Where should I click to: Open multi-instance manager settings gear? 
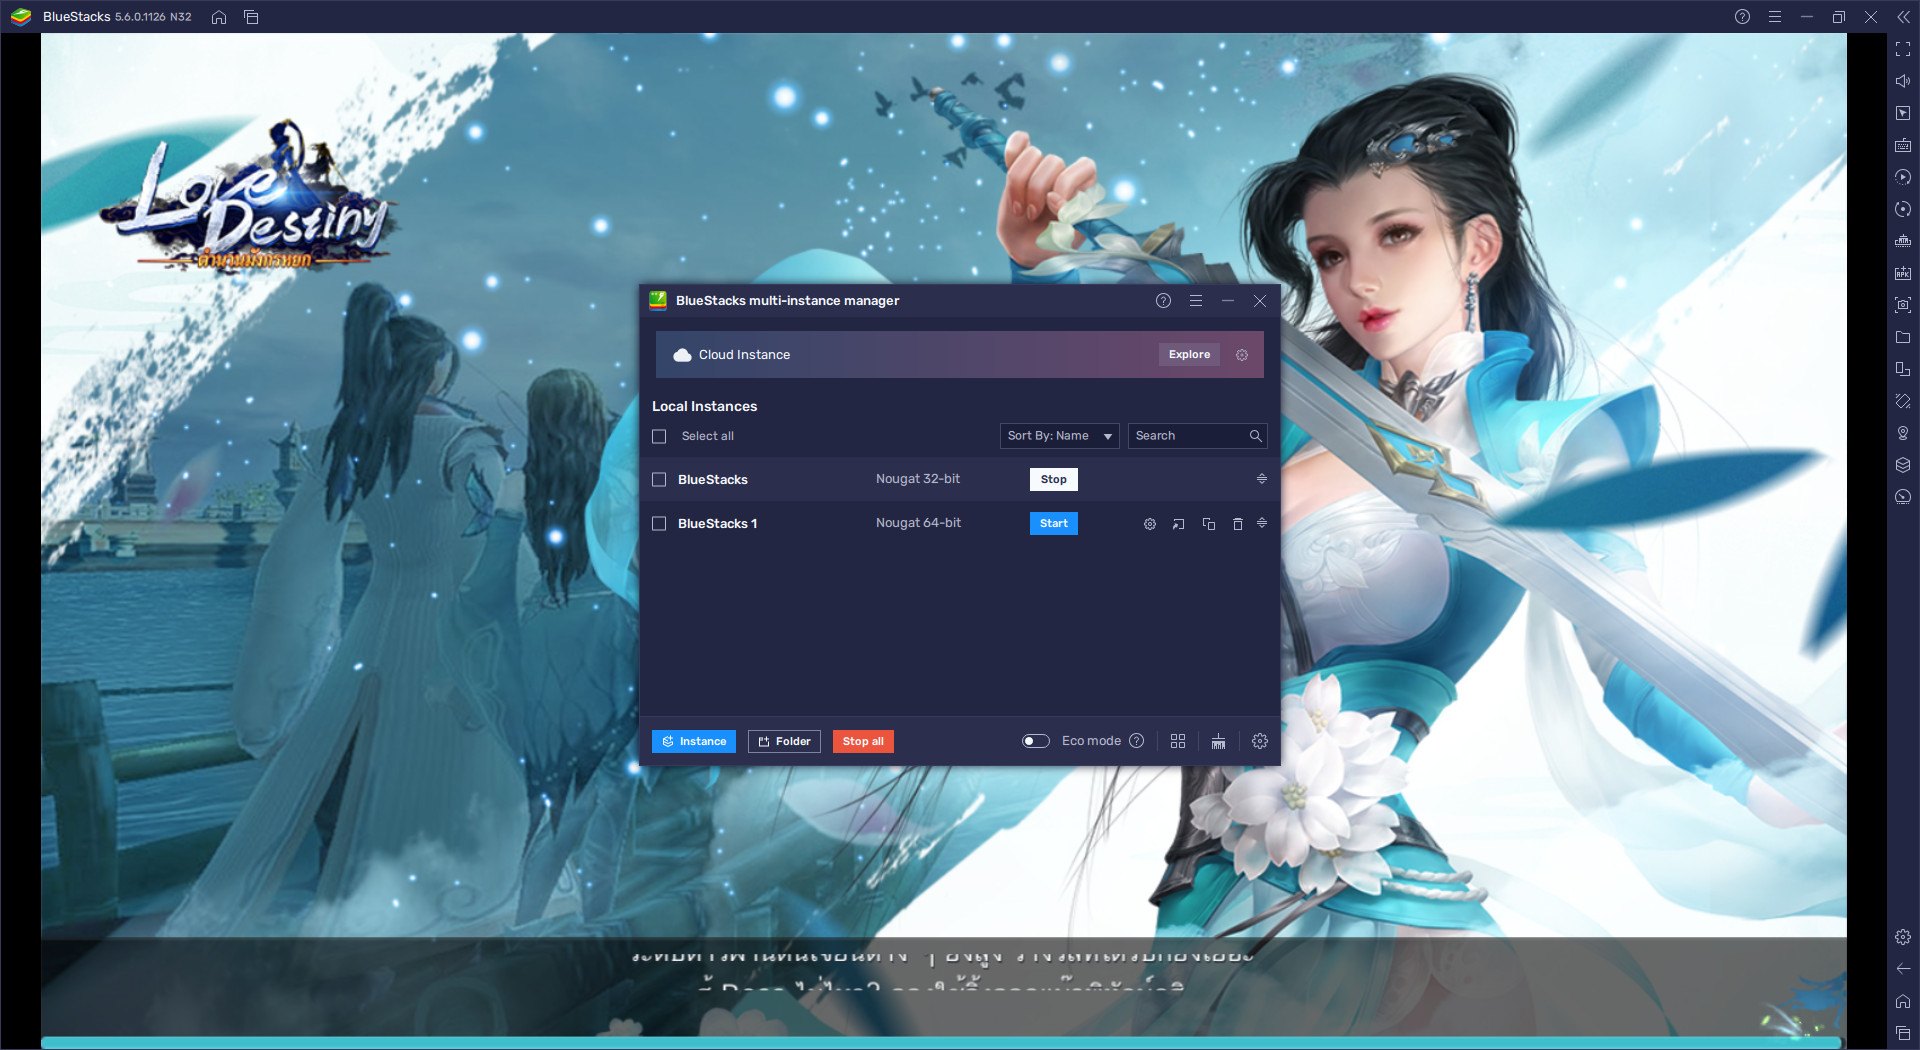1260,741
